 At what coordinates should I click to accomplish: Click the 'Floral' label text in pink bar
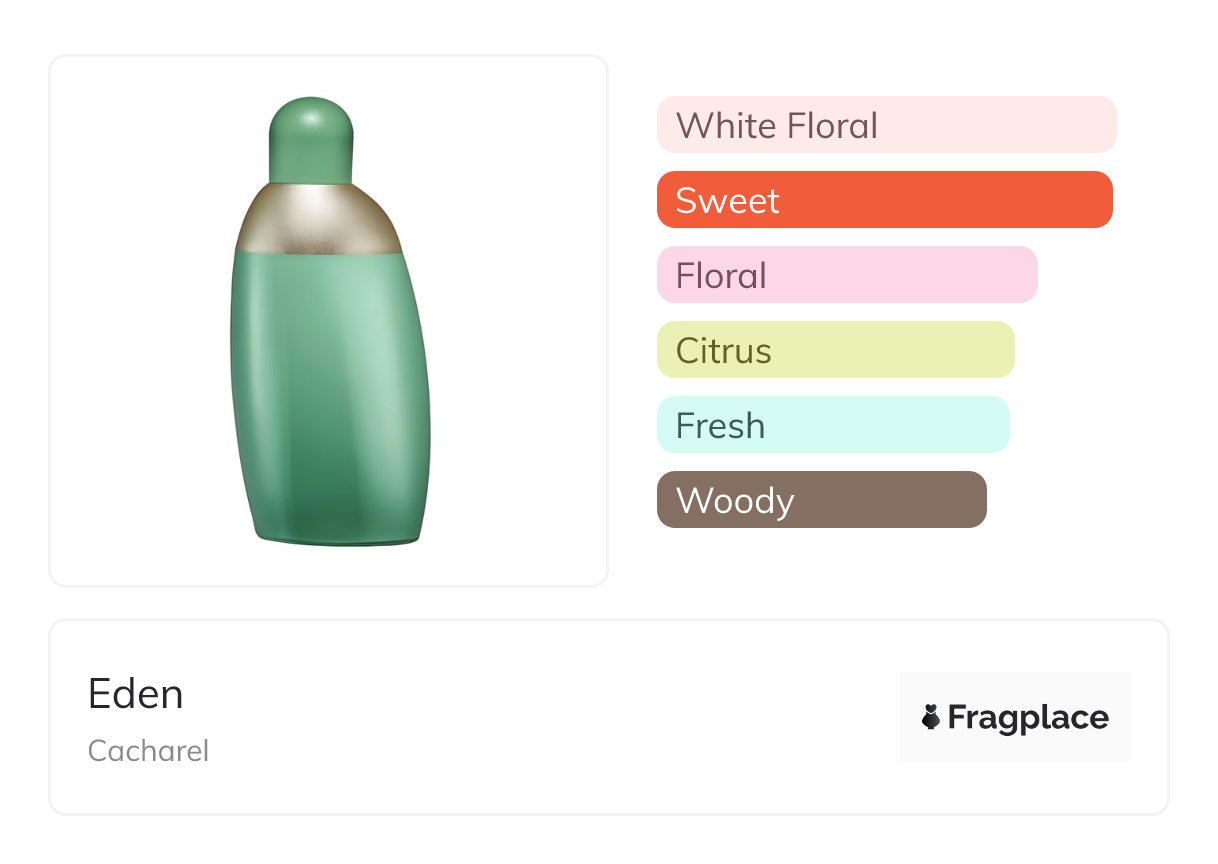(721, 276)
